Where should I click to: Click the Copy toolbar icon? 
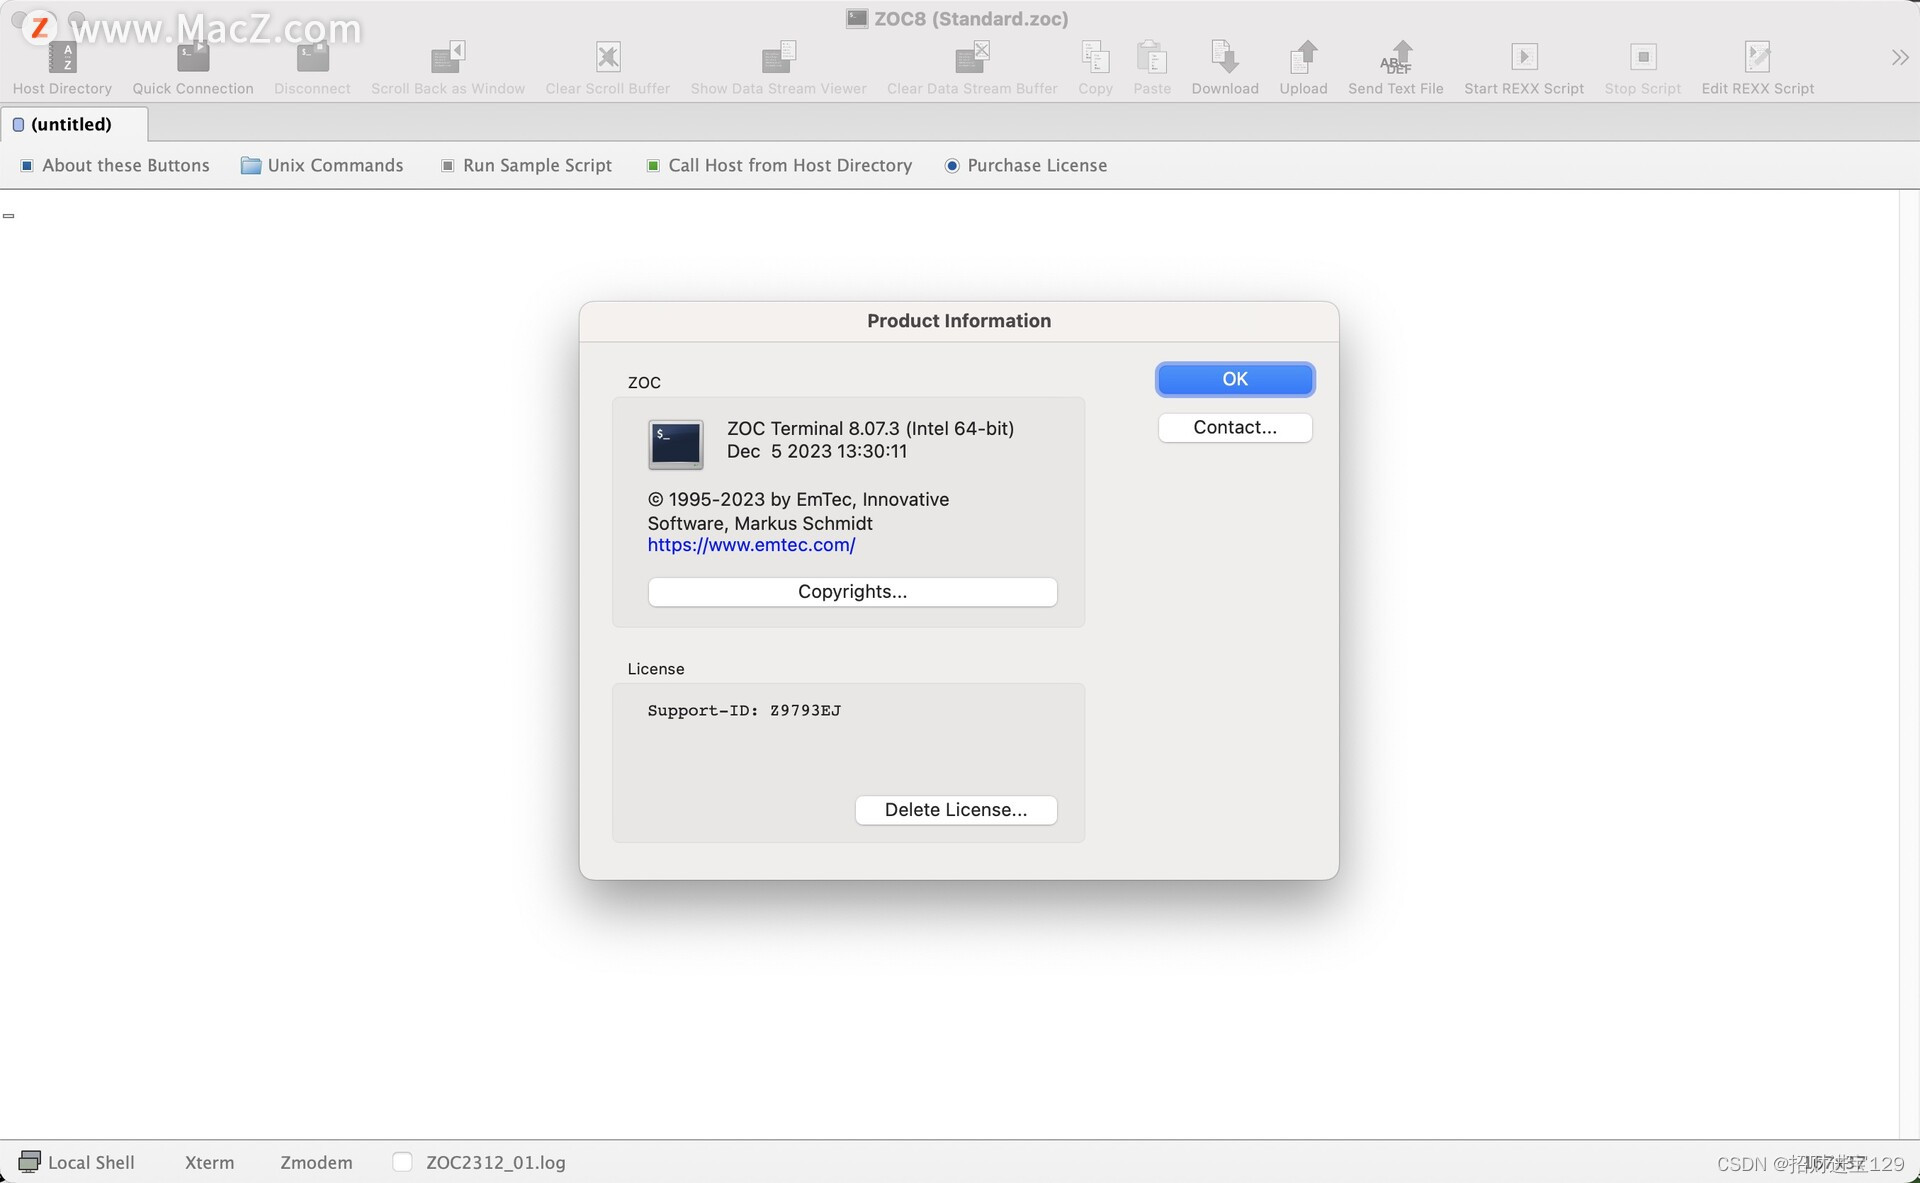pos(1095,58)
